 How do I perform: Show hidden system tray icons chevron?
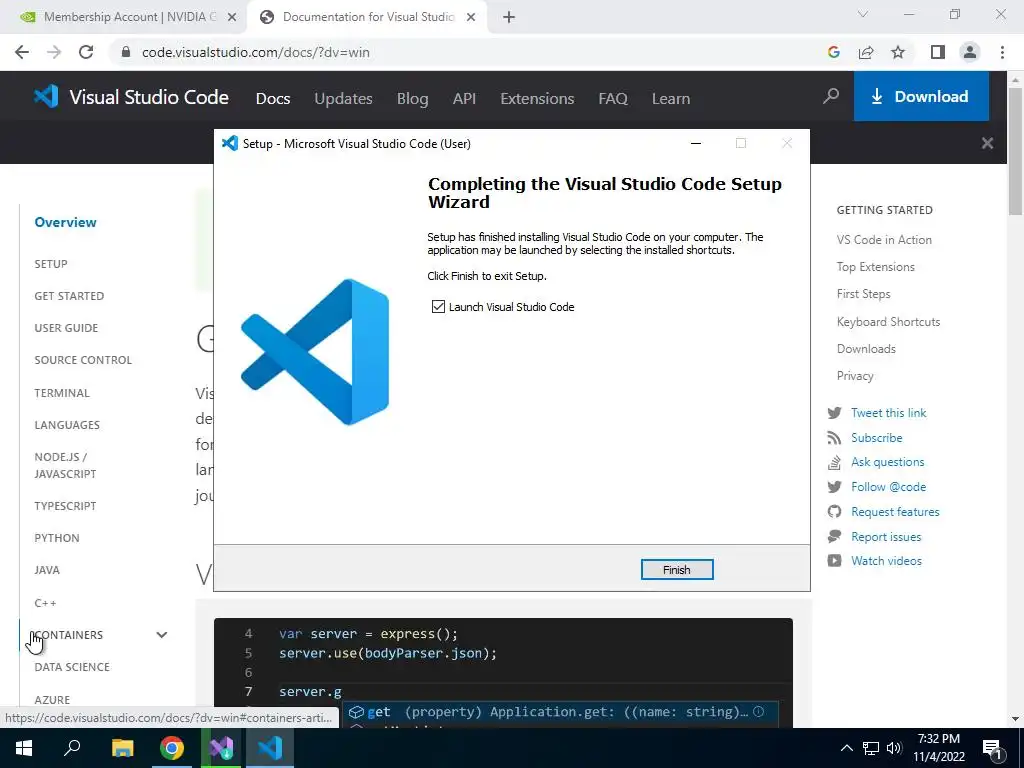[846, 748]
